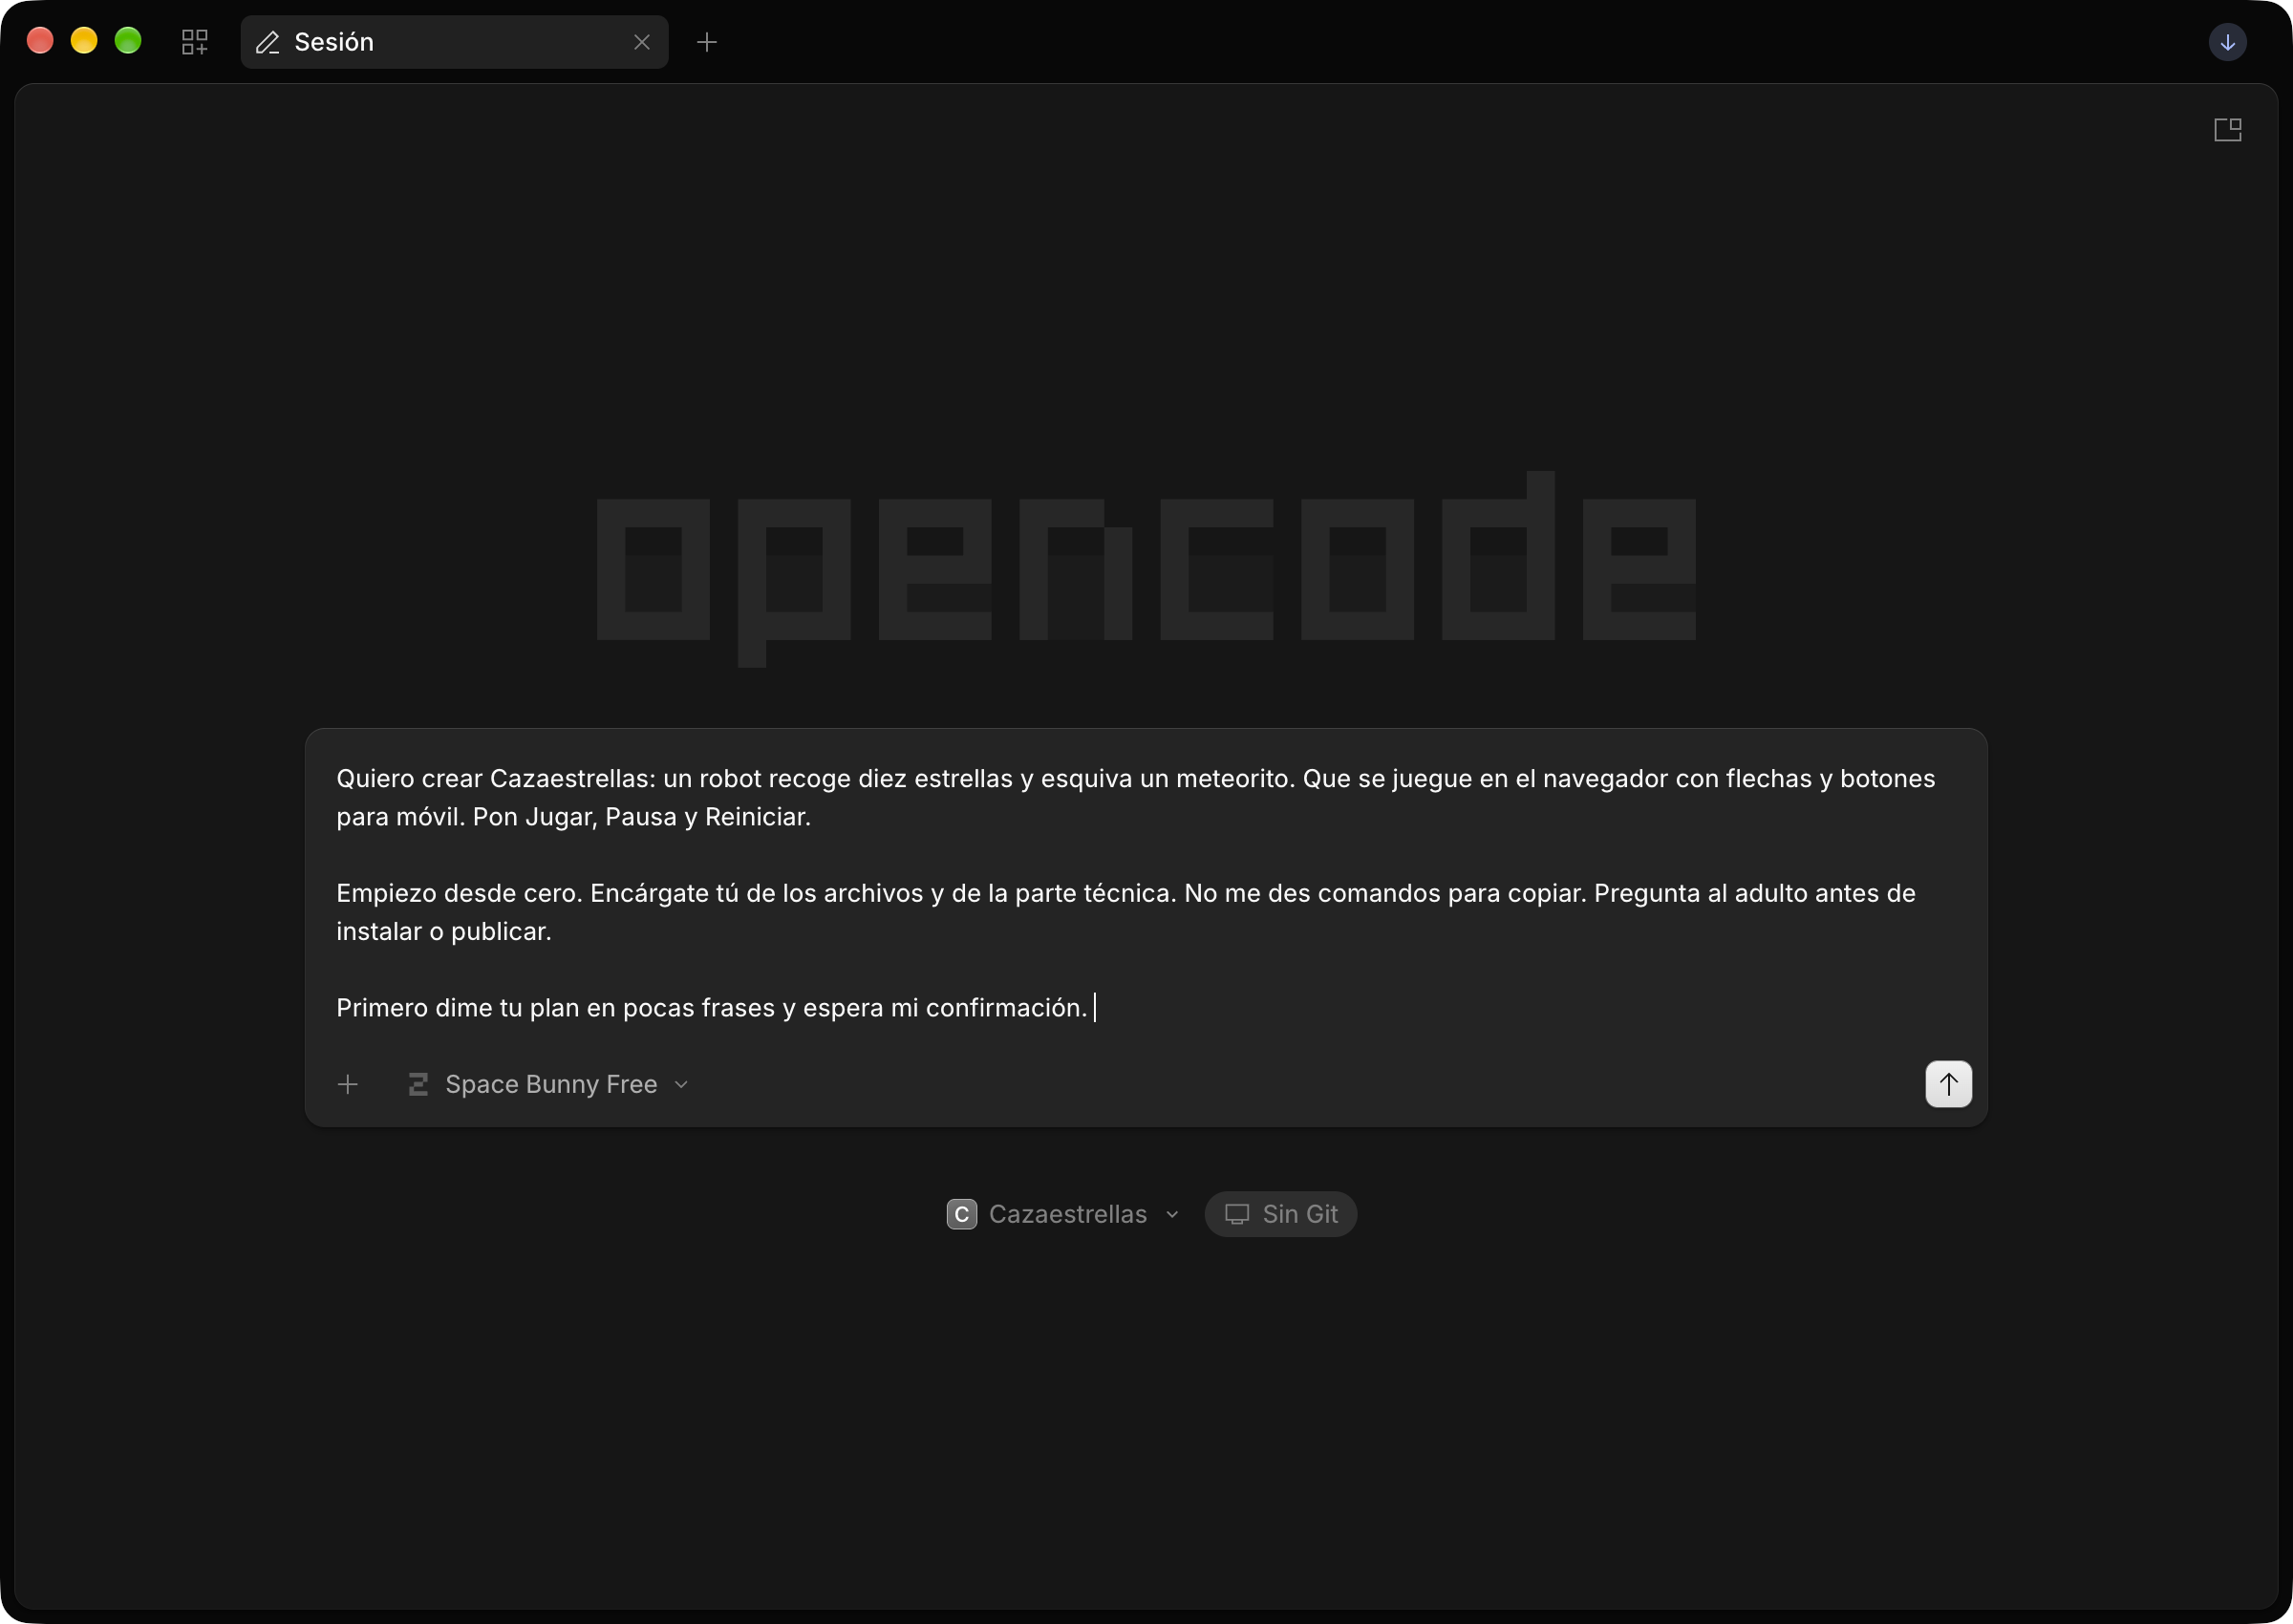Expand the Cazaestrellas project selector
The width and height of the screenshot is (2293, 1624).
click(1063, 1214)
